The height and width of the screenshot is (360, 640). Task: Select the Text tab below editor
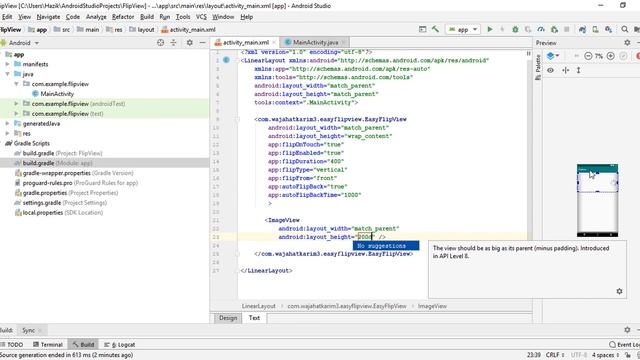(254, 318)
